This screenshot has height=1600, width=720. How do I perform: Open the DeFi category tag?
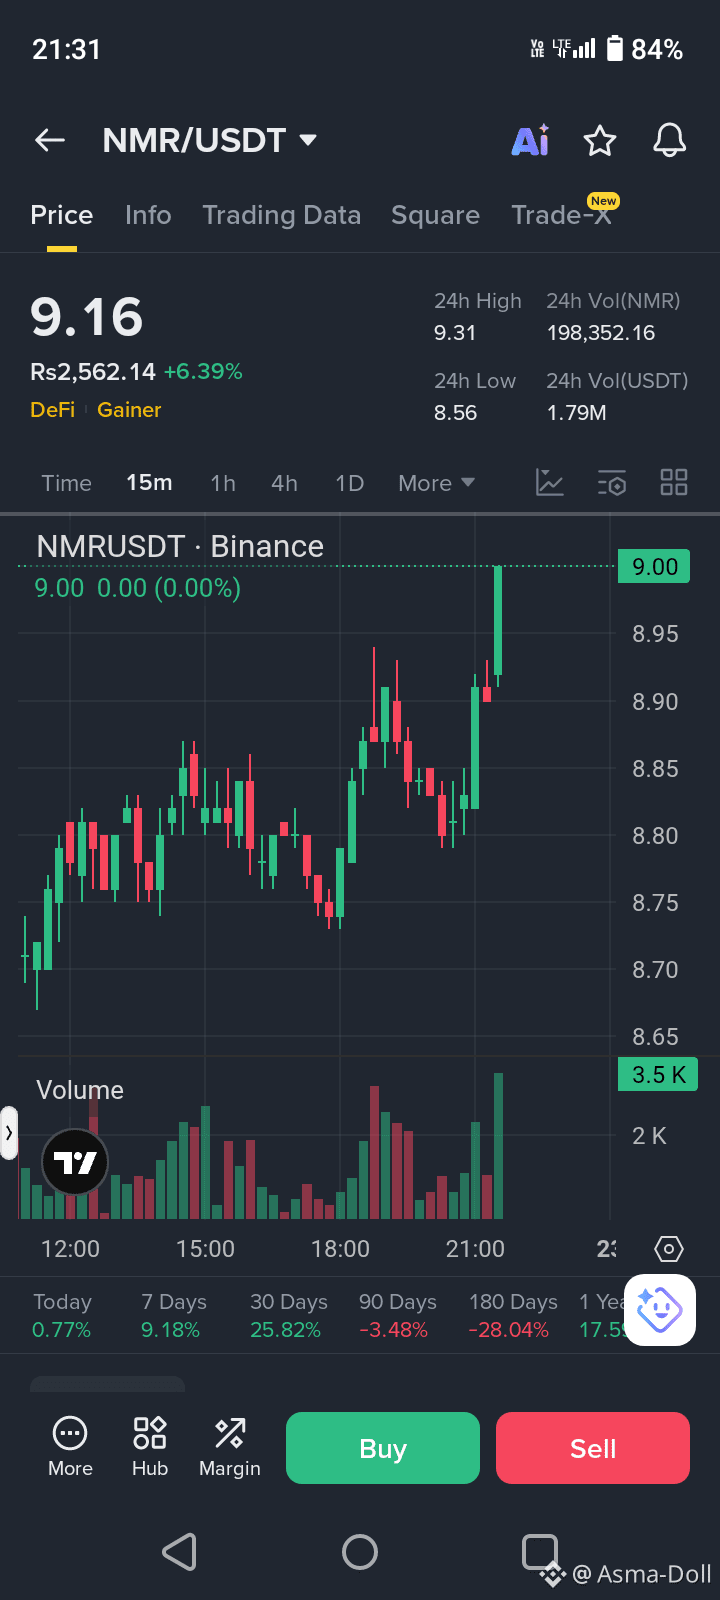(53, 410)
